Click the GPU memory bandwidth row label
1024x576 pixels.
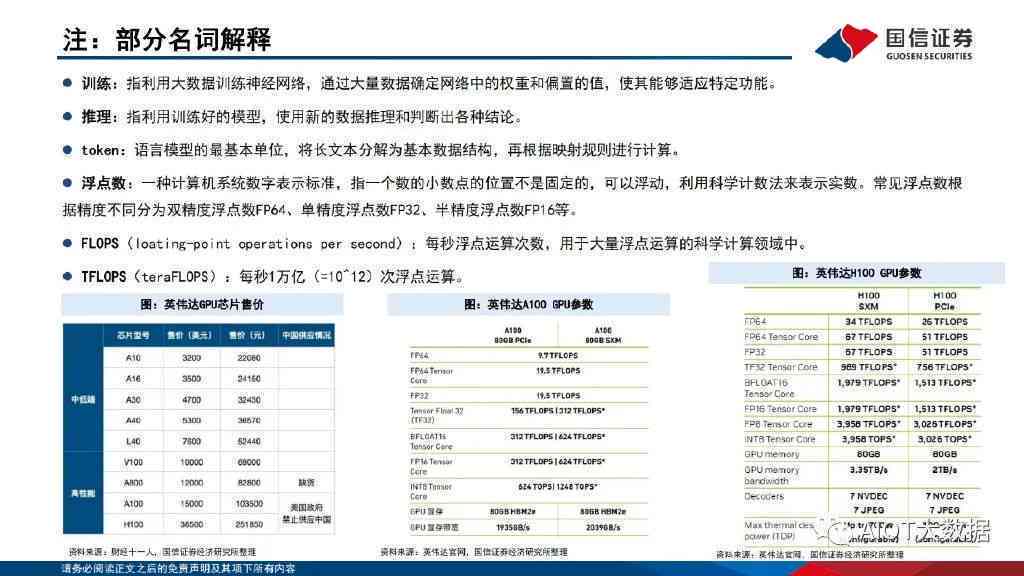pos(771,475)
